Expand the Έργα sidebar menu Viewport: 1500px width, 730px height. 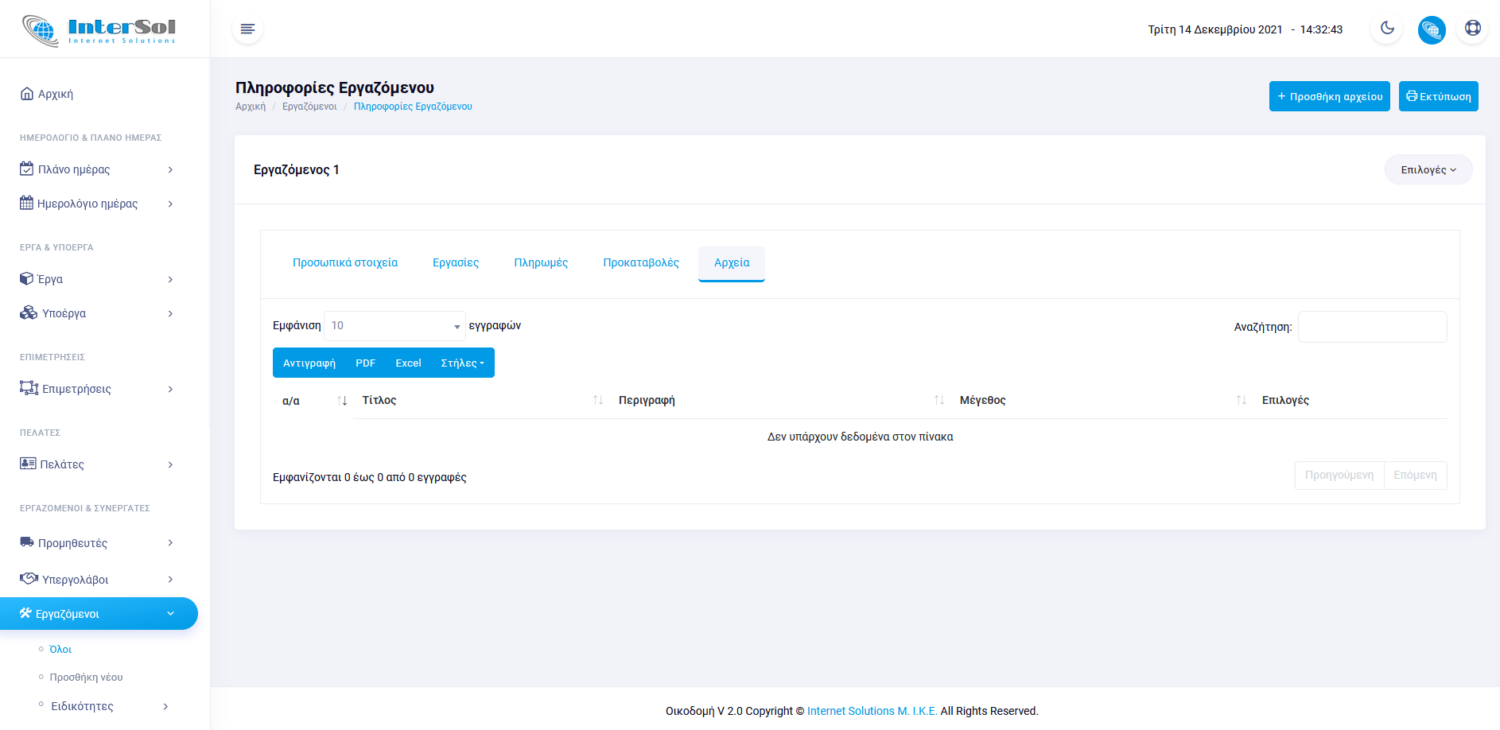tap(97, 279)
